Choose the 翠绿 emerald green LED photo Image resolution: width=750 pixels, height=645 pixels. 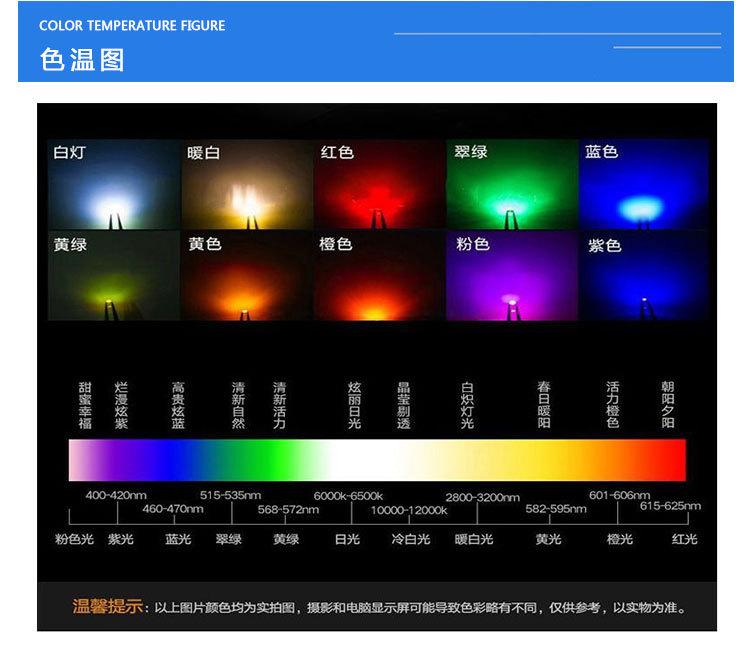pyautogui.click(x=511, y=186)
